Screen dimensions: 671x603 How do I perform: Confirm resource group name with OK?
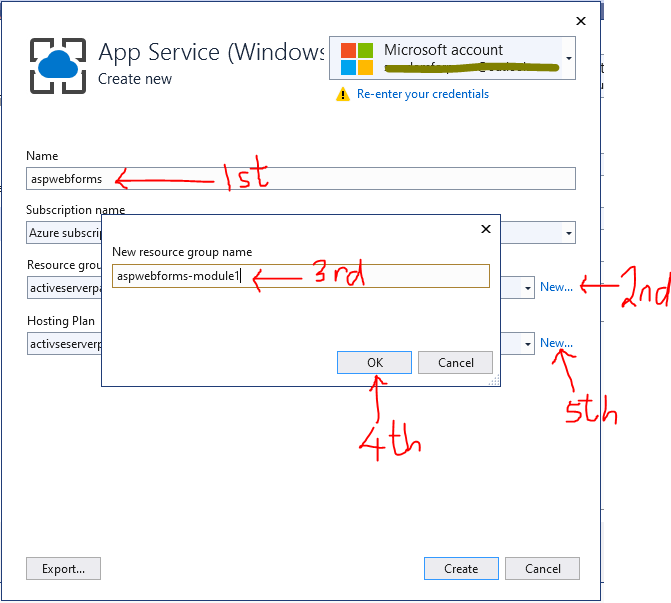coord(374,362)
